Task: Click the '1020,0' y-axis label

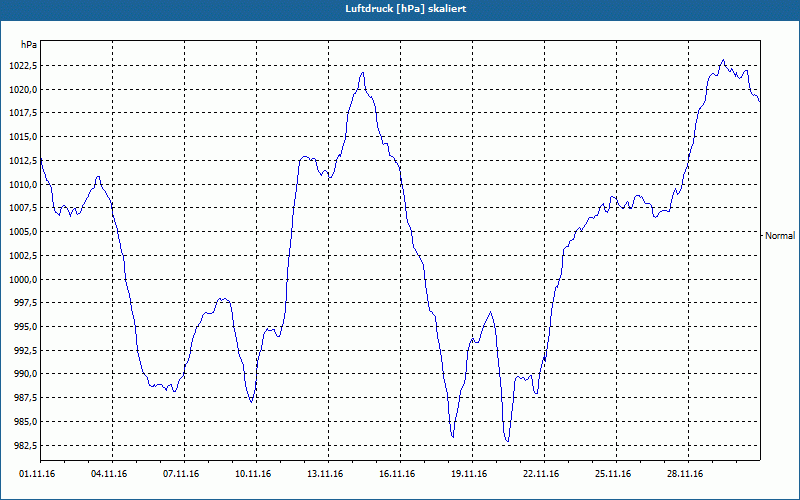Action: [x=23, y=89]
